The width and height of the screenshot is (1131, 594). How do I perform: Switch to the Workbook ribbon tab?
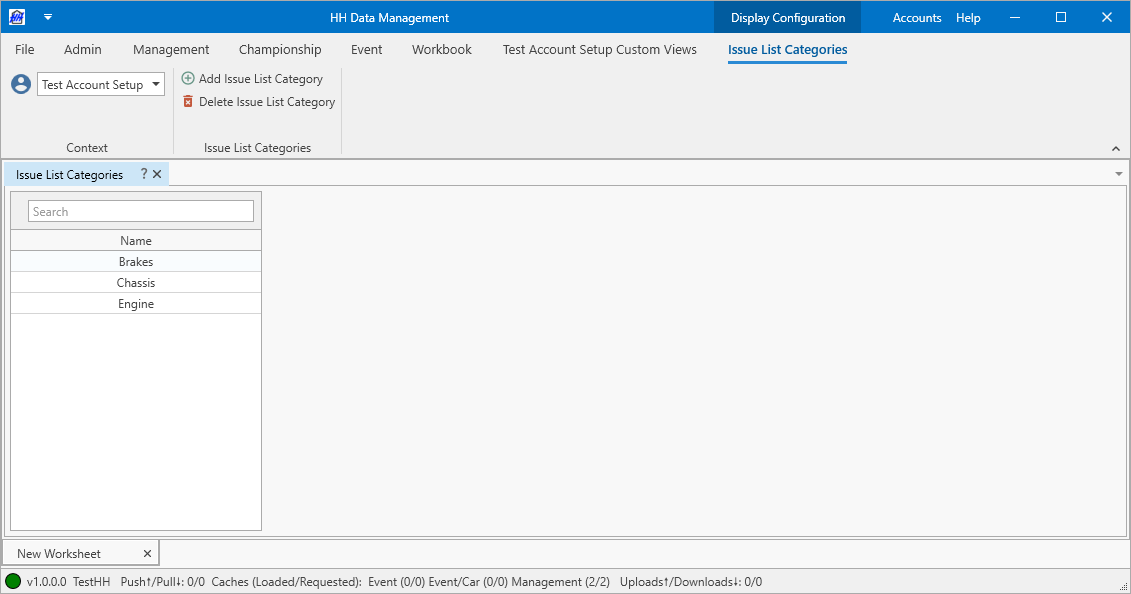click(x=441, y=49)
